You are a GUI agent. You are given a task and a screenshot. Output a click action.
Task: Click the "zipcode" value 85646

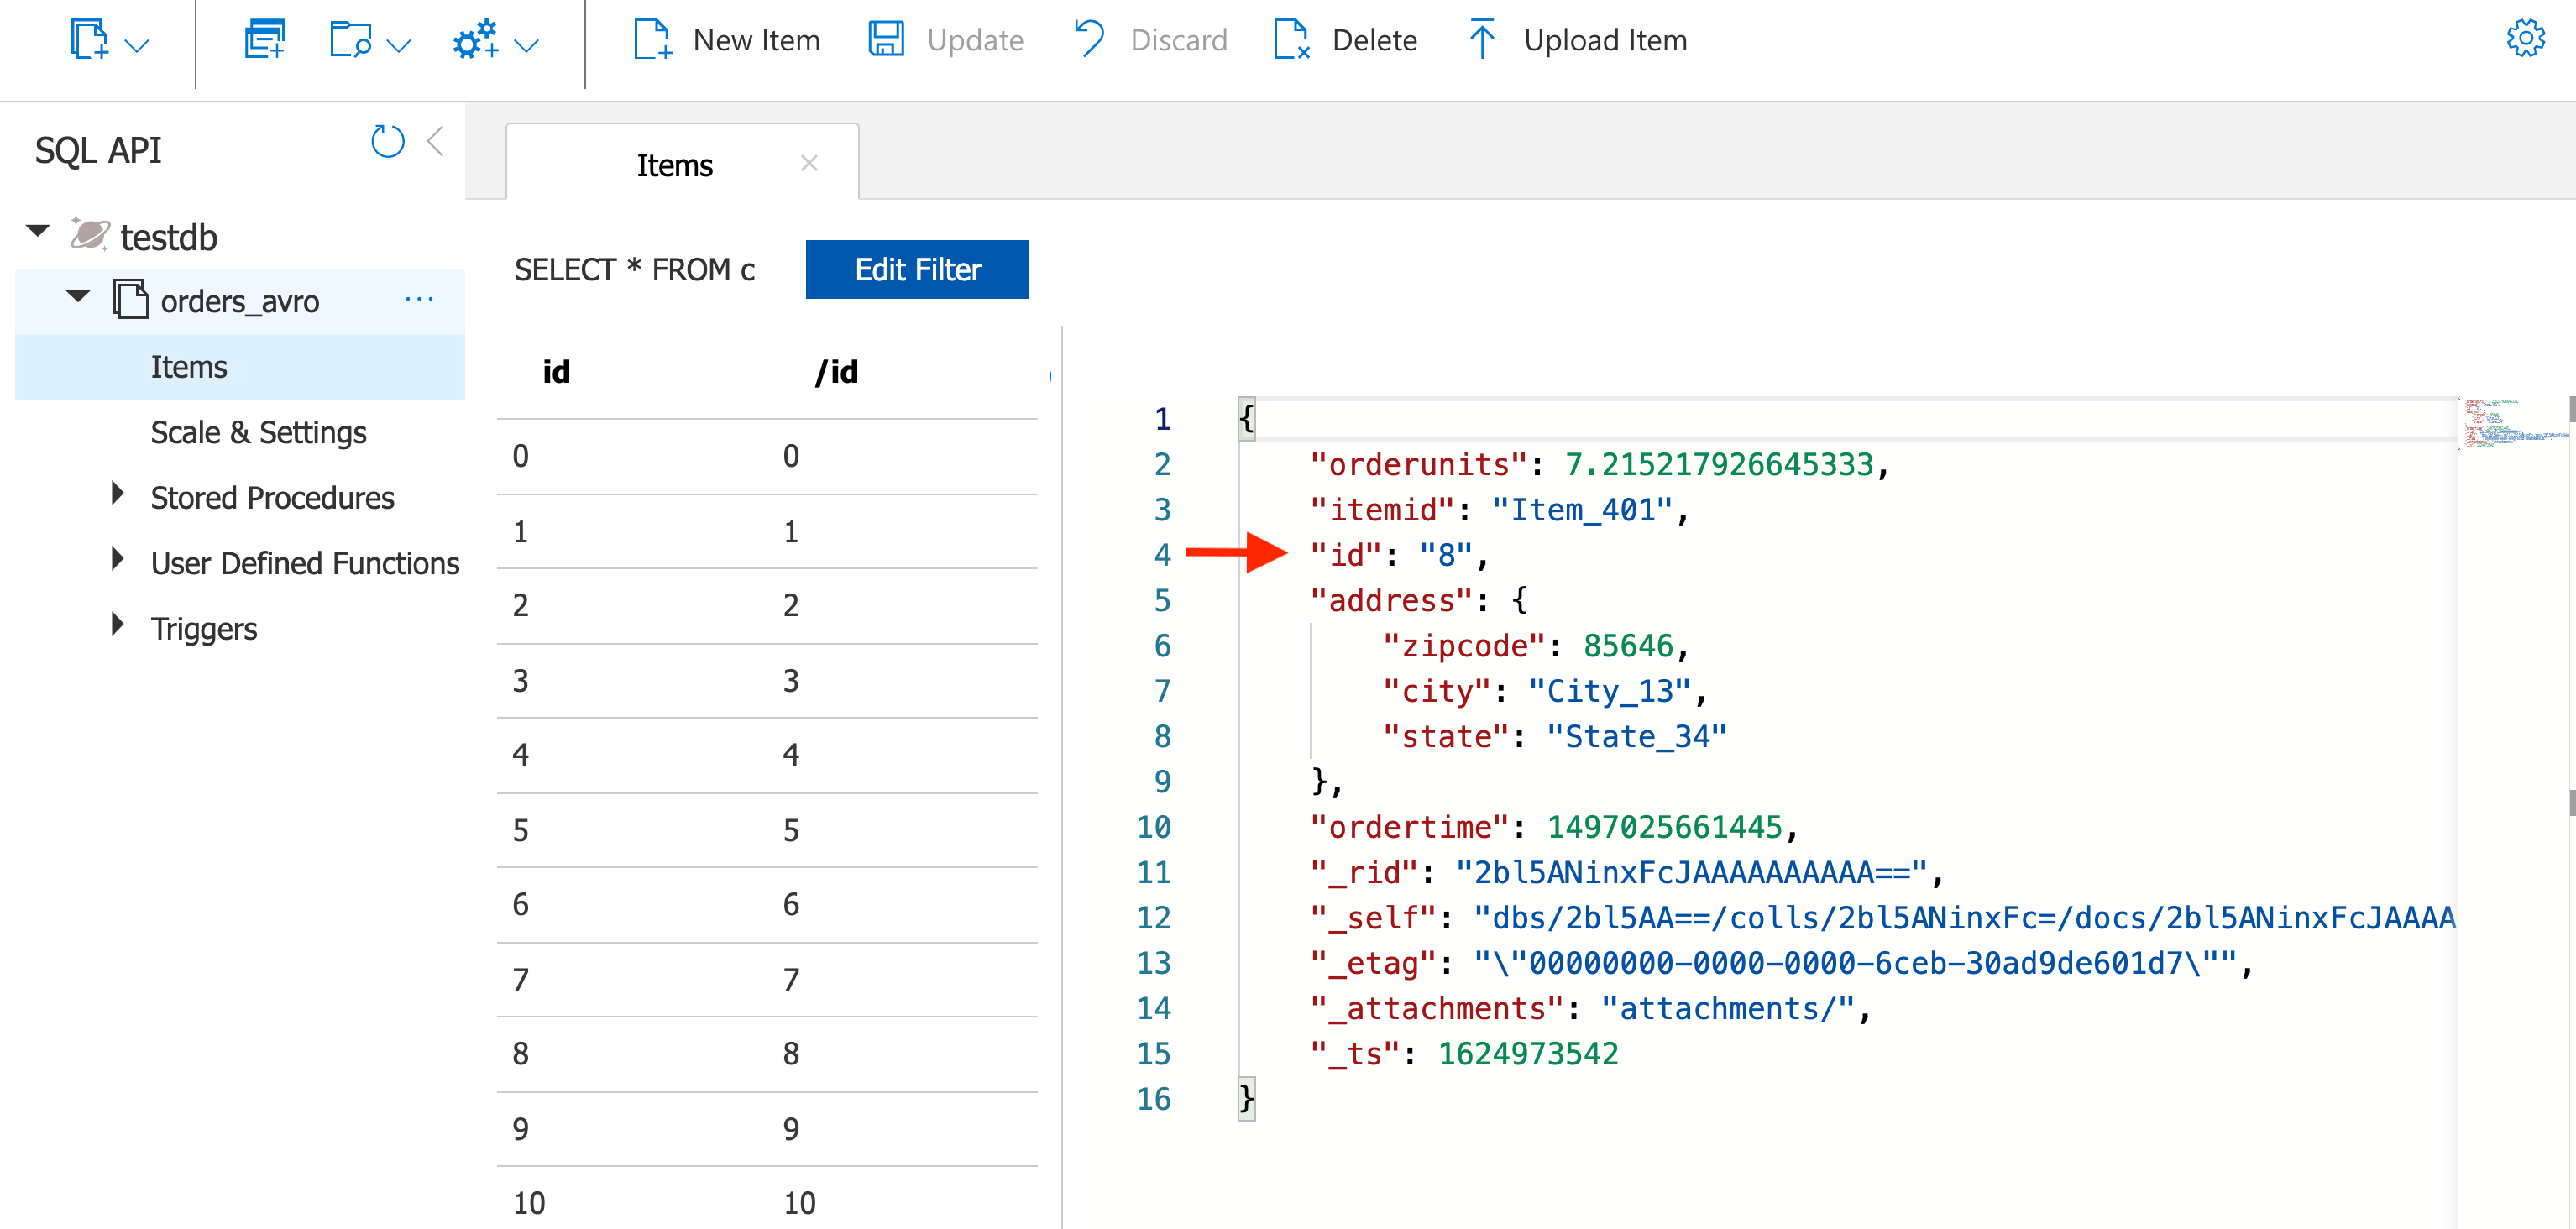tap(1628, 646)
